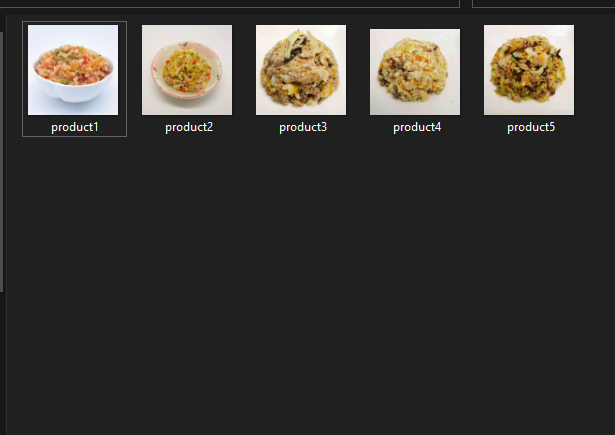Click the search box at top right
The height and width of the screenshot is (435, 615).
click(x=544, y=4)
